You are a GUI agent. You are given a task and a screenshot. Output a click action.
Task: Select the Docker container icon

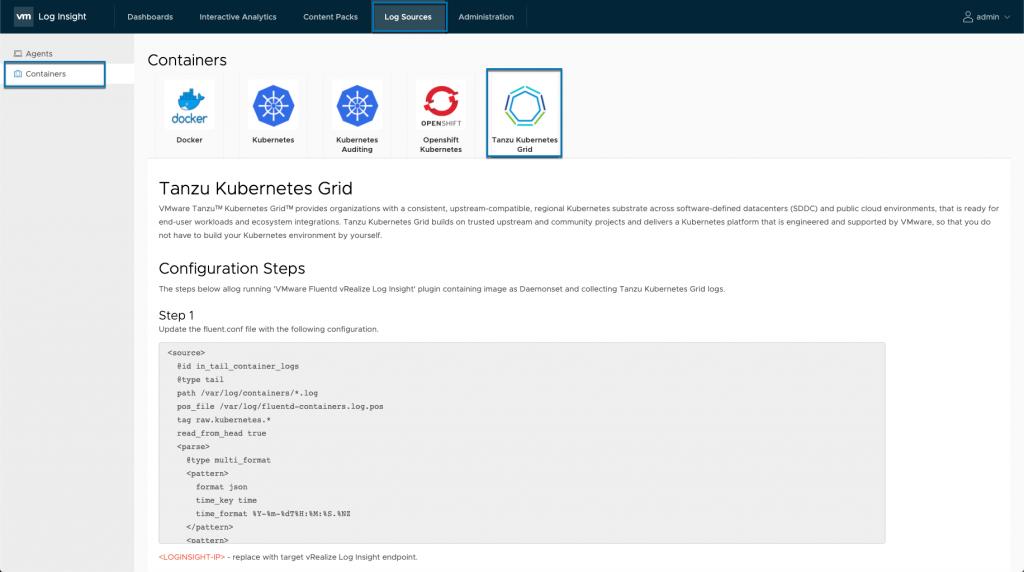tap(189, 106)
